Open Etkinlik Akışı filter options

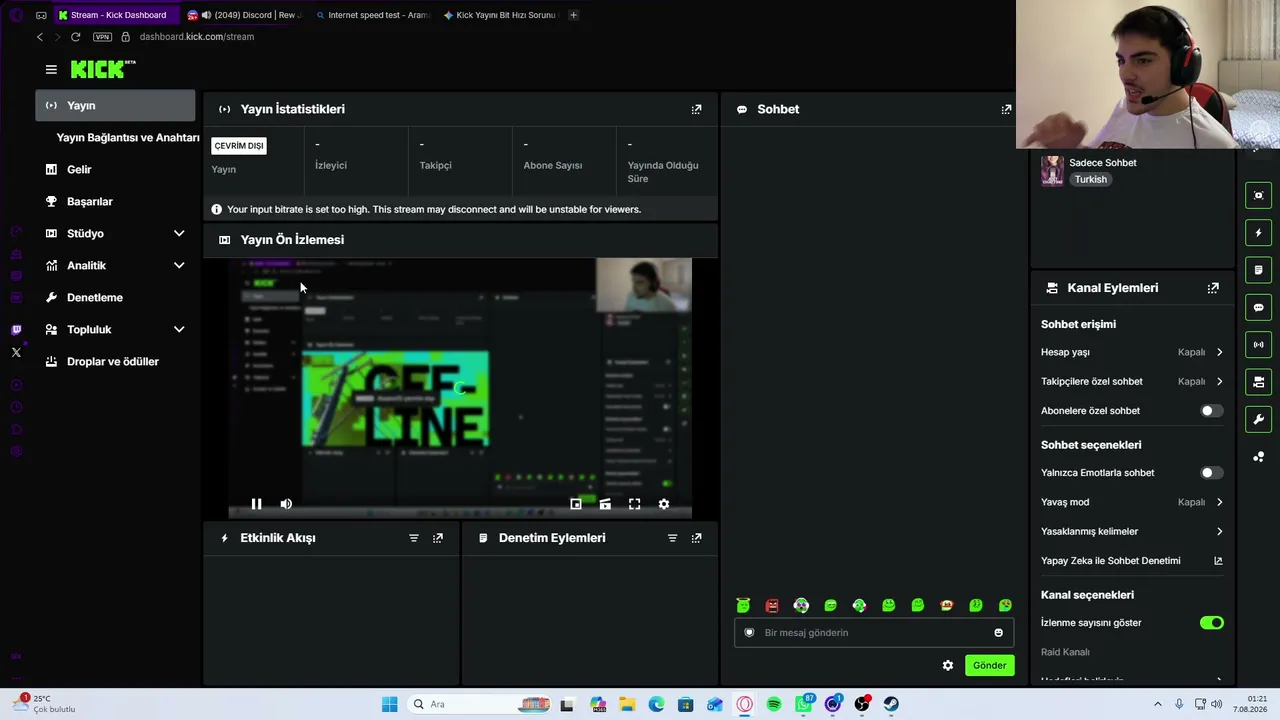click(413, 538)
